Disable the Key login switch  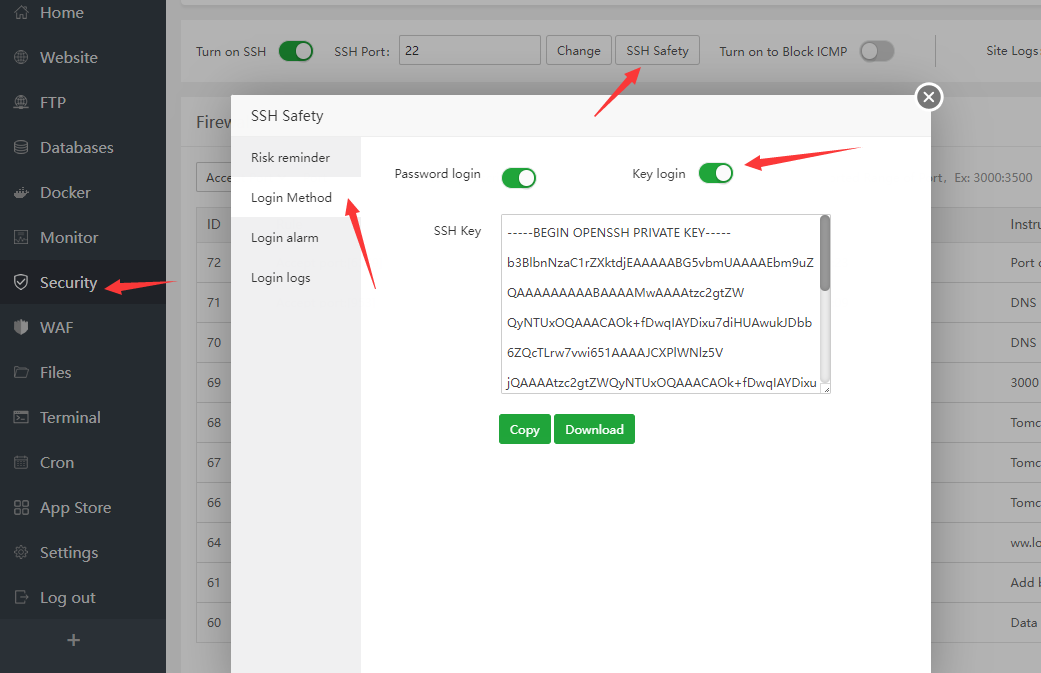pyautogui.click(x=716, y=173)
